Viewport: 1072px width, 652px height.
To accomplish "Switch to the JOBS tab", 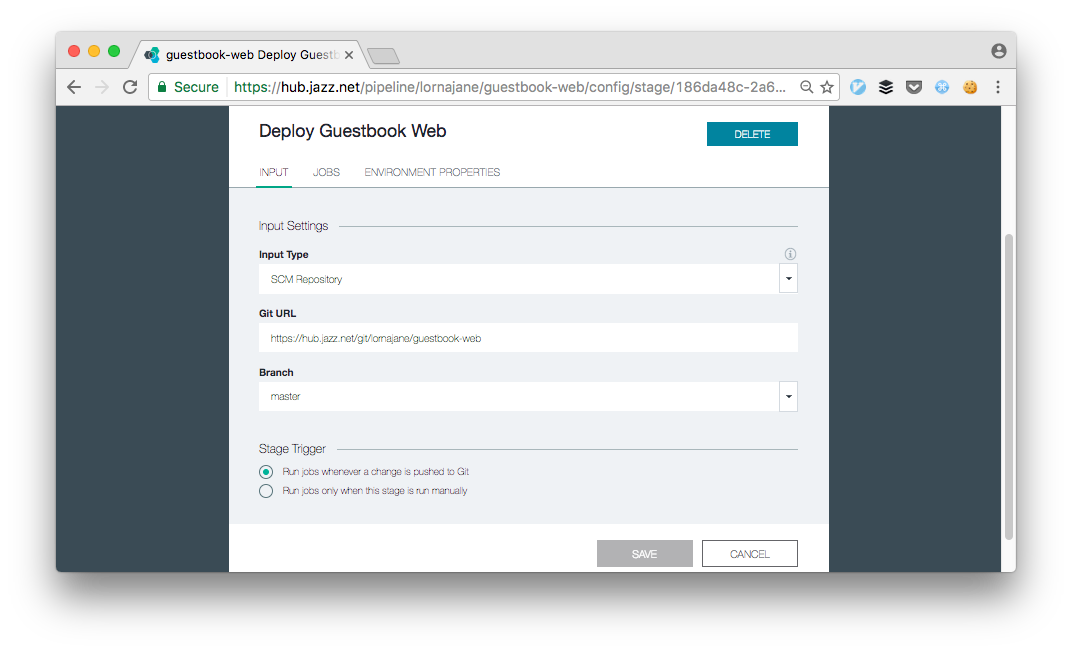I will pos(326,172).
